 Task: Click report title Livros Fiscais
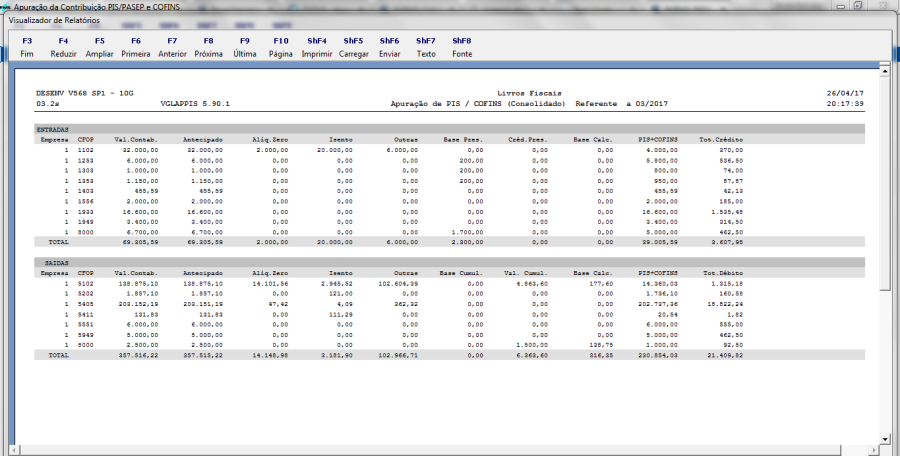[529, 93]
